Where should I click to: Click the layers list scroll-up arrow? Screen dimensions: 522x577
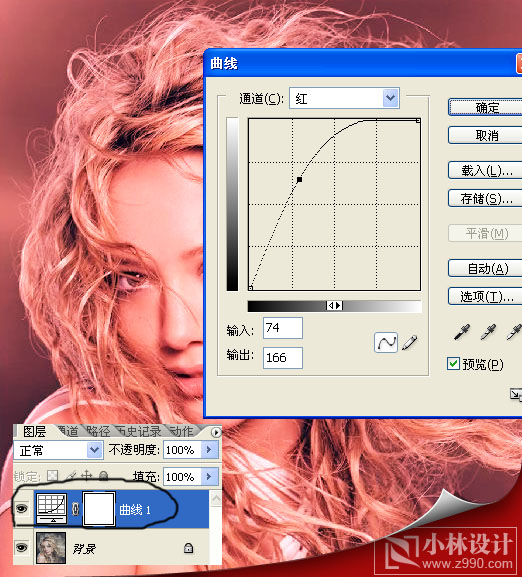[216, 499]
